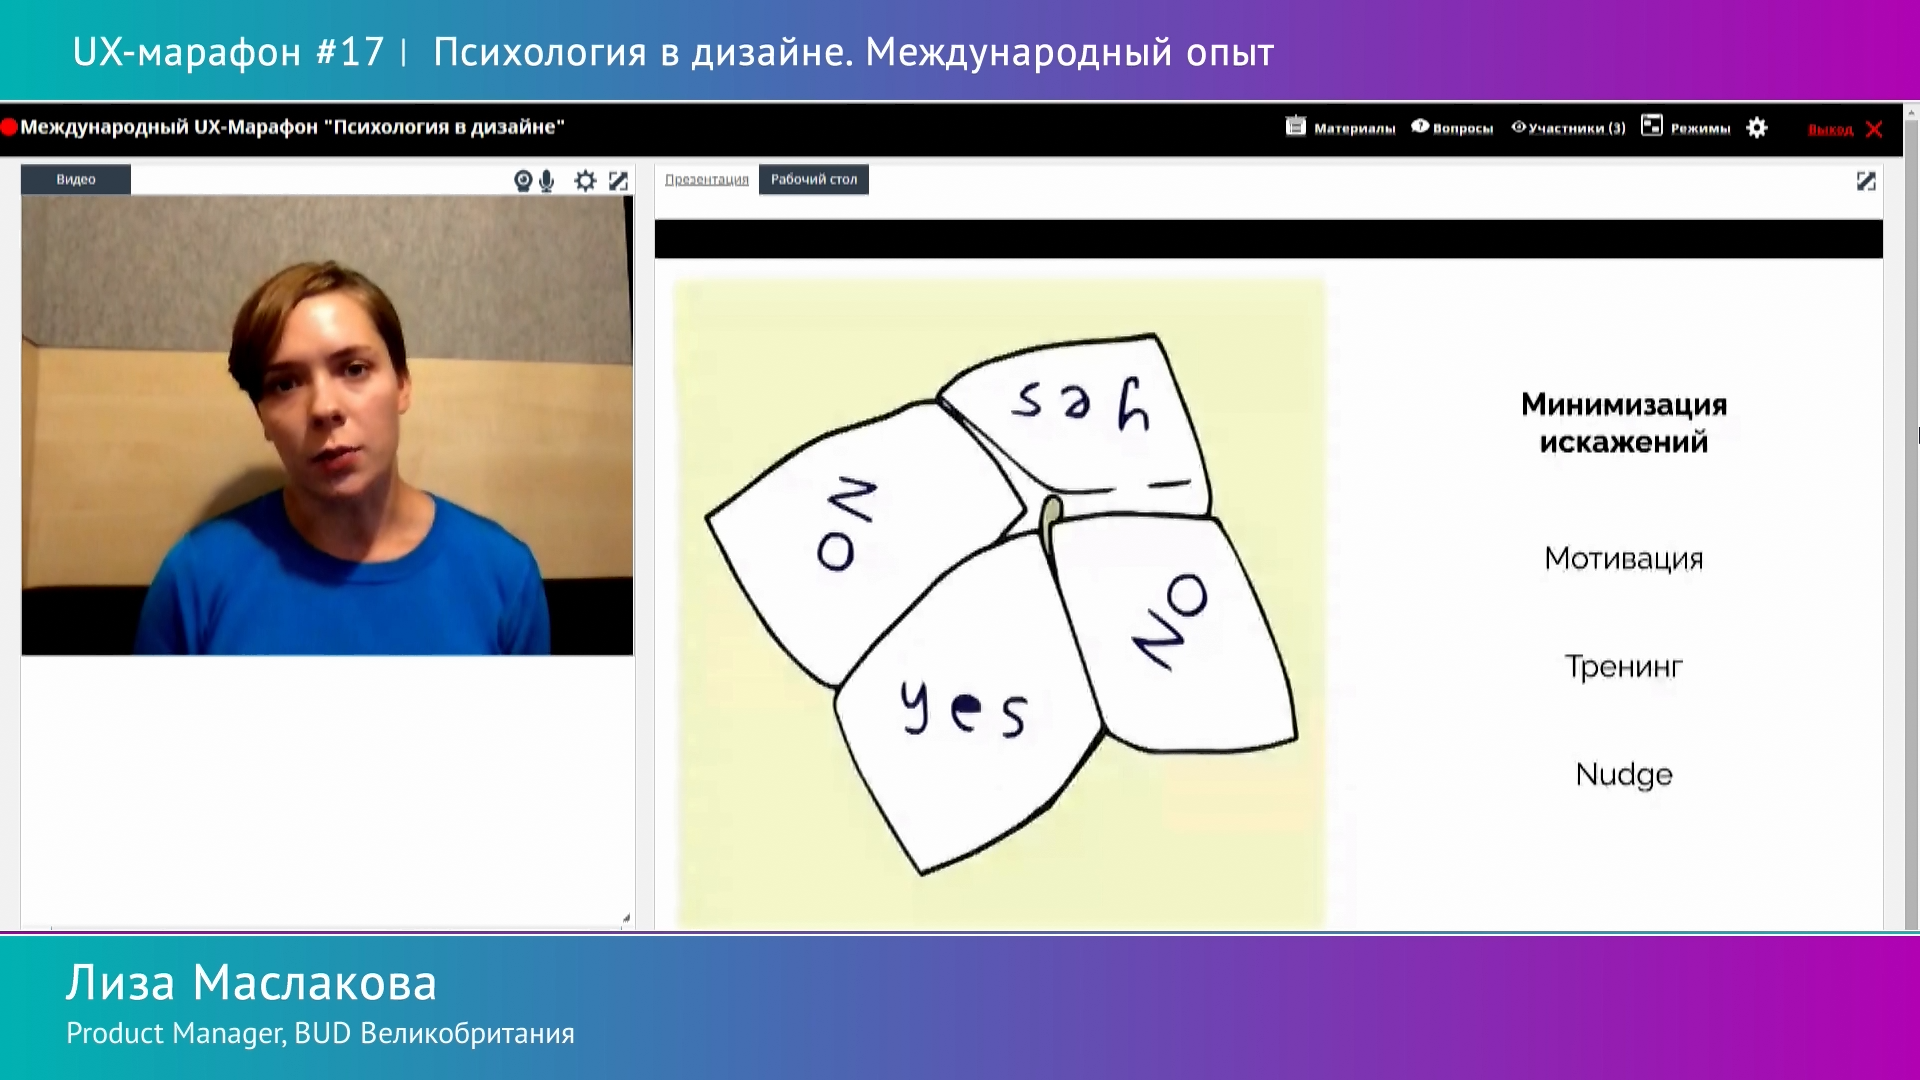Toggle webcam icon in video panel
The width and height of the screenshot is (1920, 1080).
pyautogui.click(x=522, y=181)
